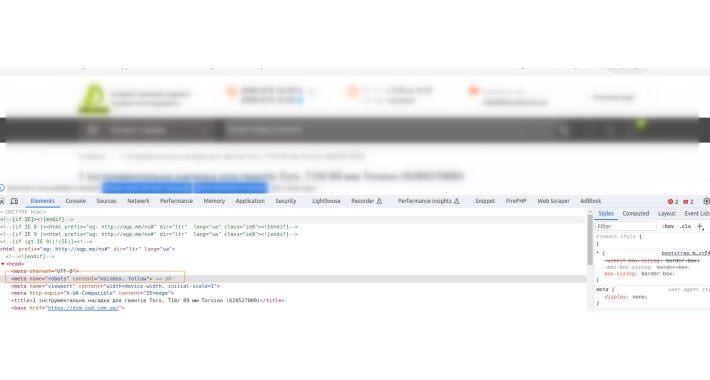Screen dimensions: 710x380
Task: Toggle the .cls classes button
Action: 685,226
